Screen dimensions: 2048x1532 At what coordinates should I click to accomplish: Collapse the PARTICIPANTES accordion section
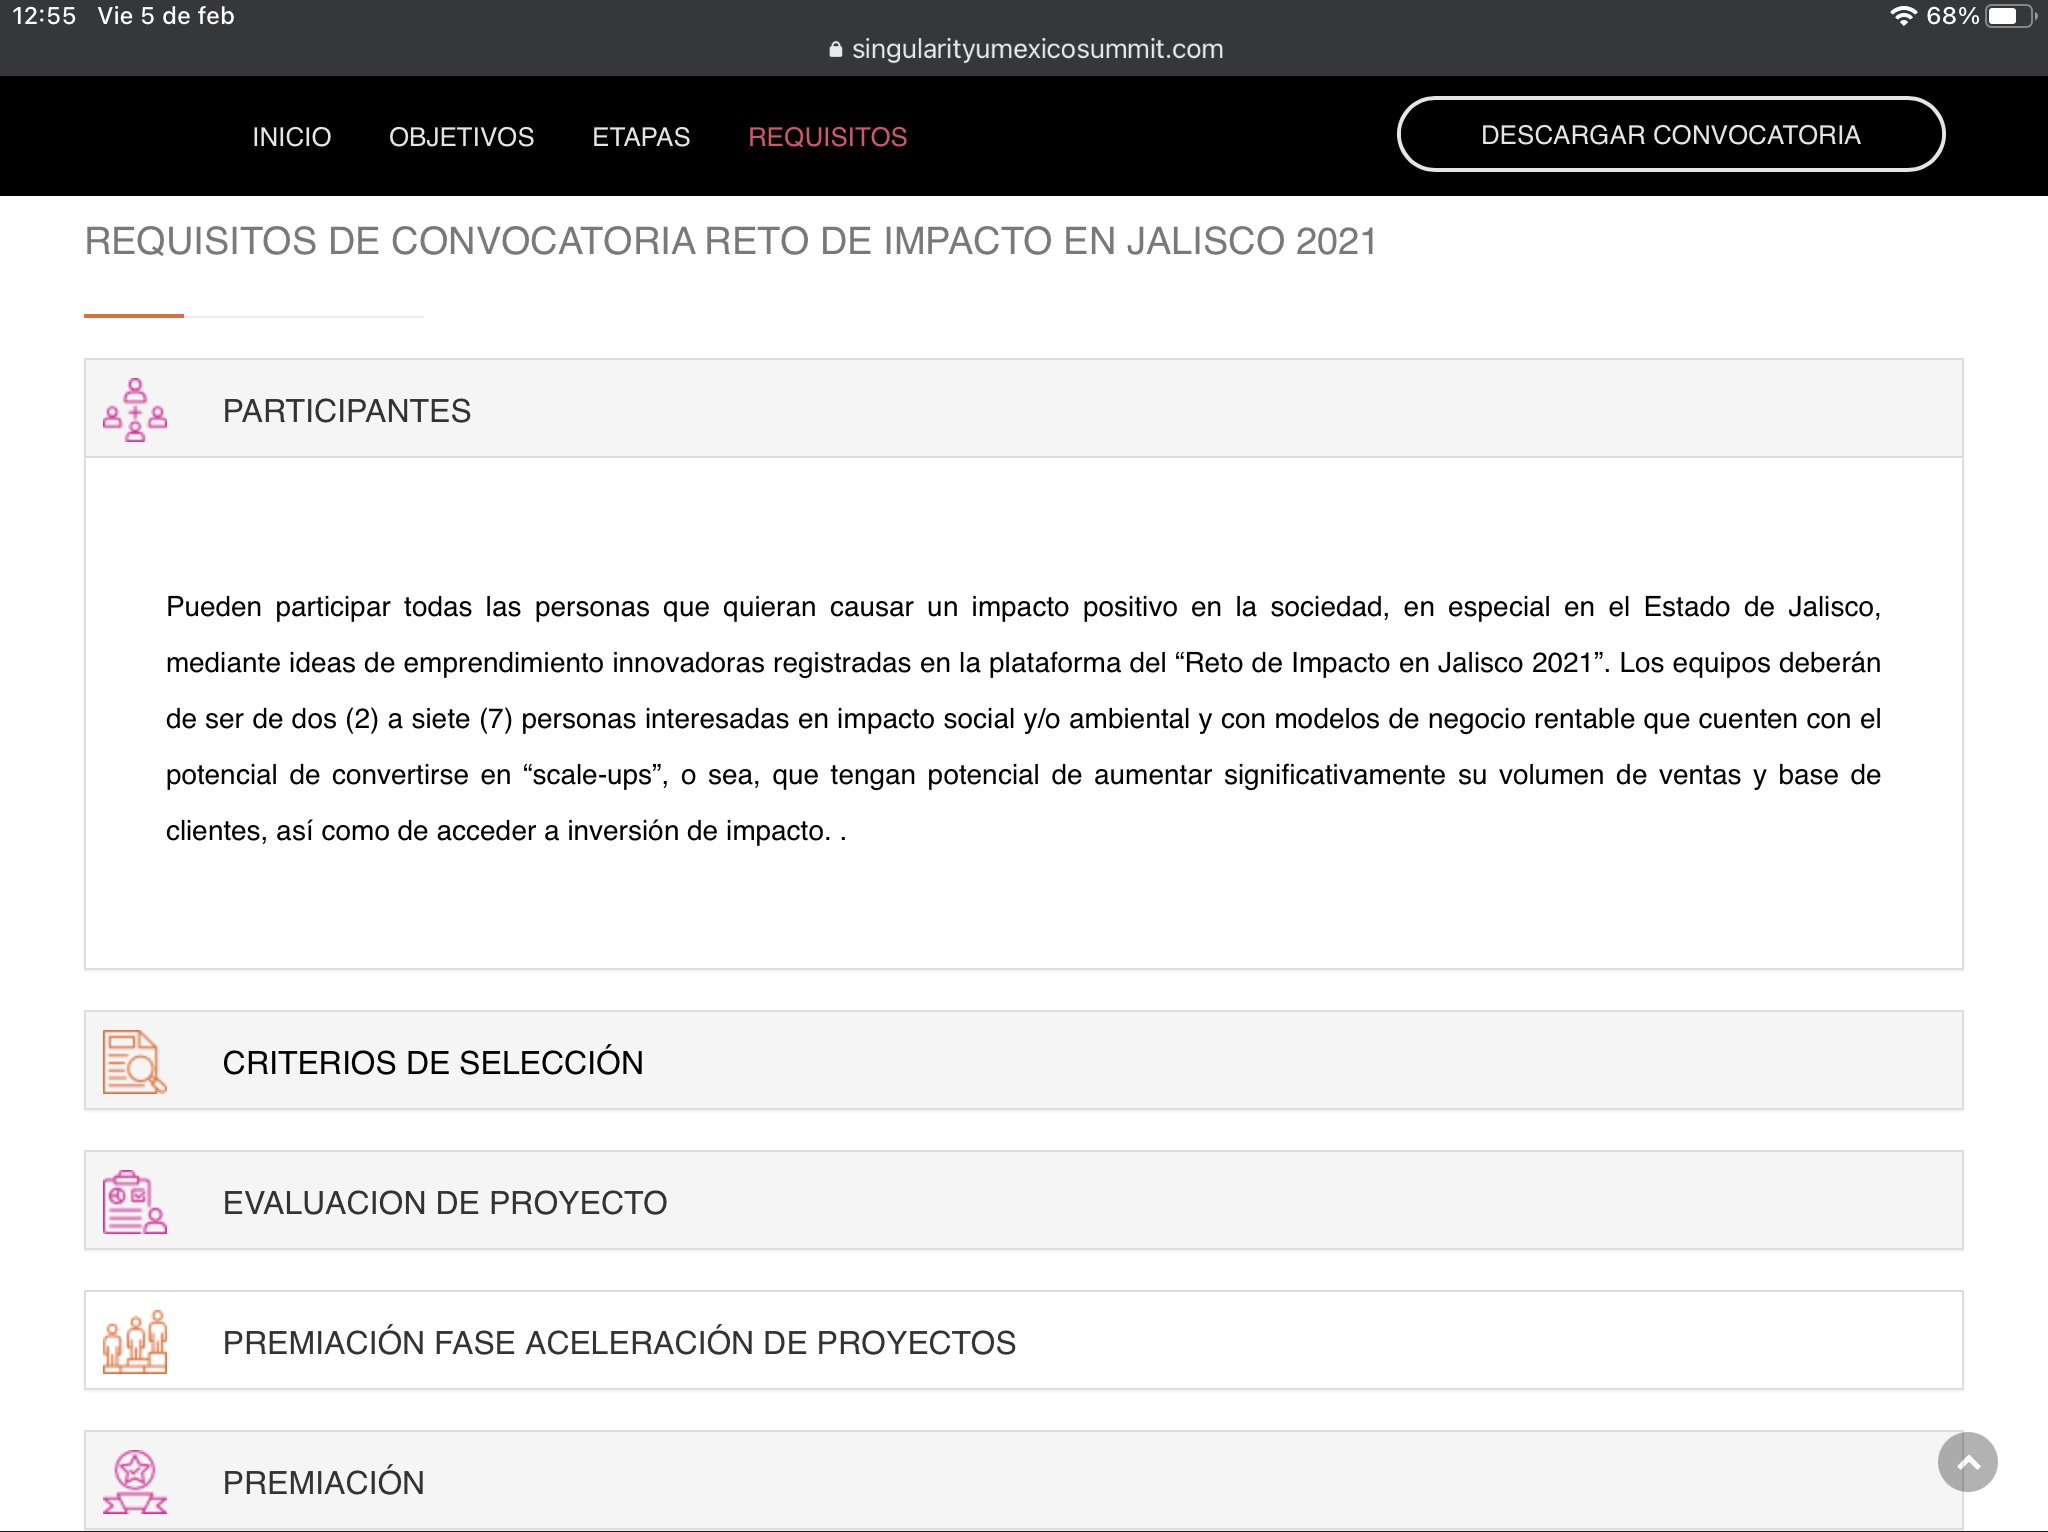click(346, 411)
